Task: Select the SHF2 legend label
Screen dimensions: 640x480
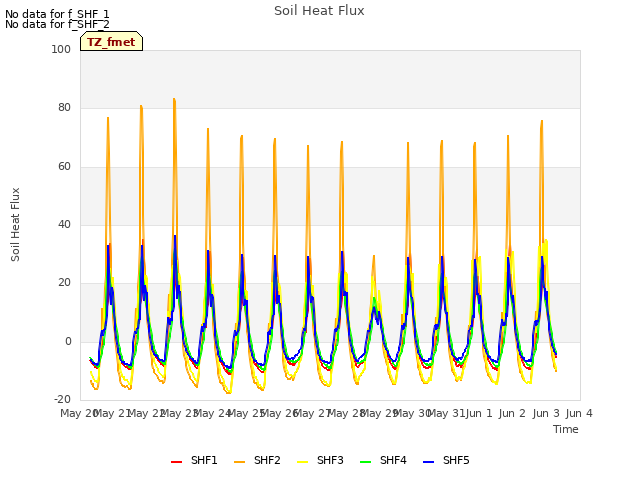Action: coord(267,460)
